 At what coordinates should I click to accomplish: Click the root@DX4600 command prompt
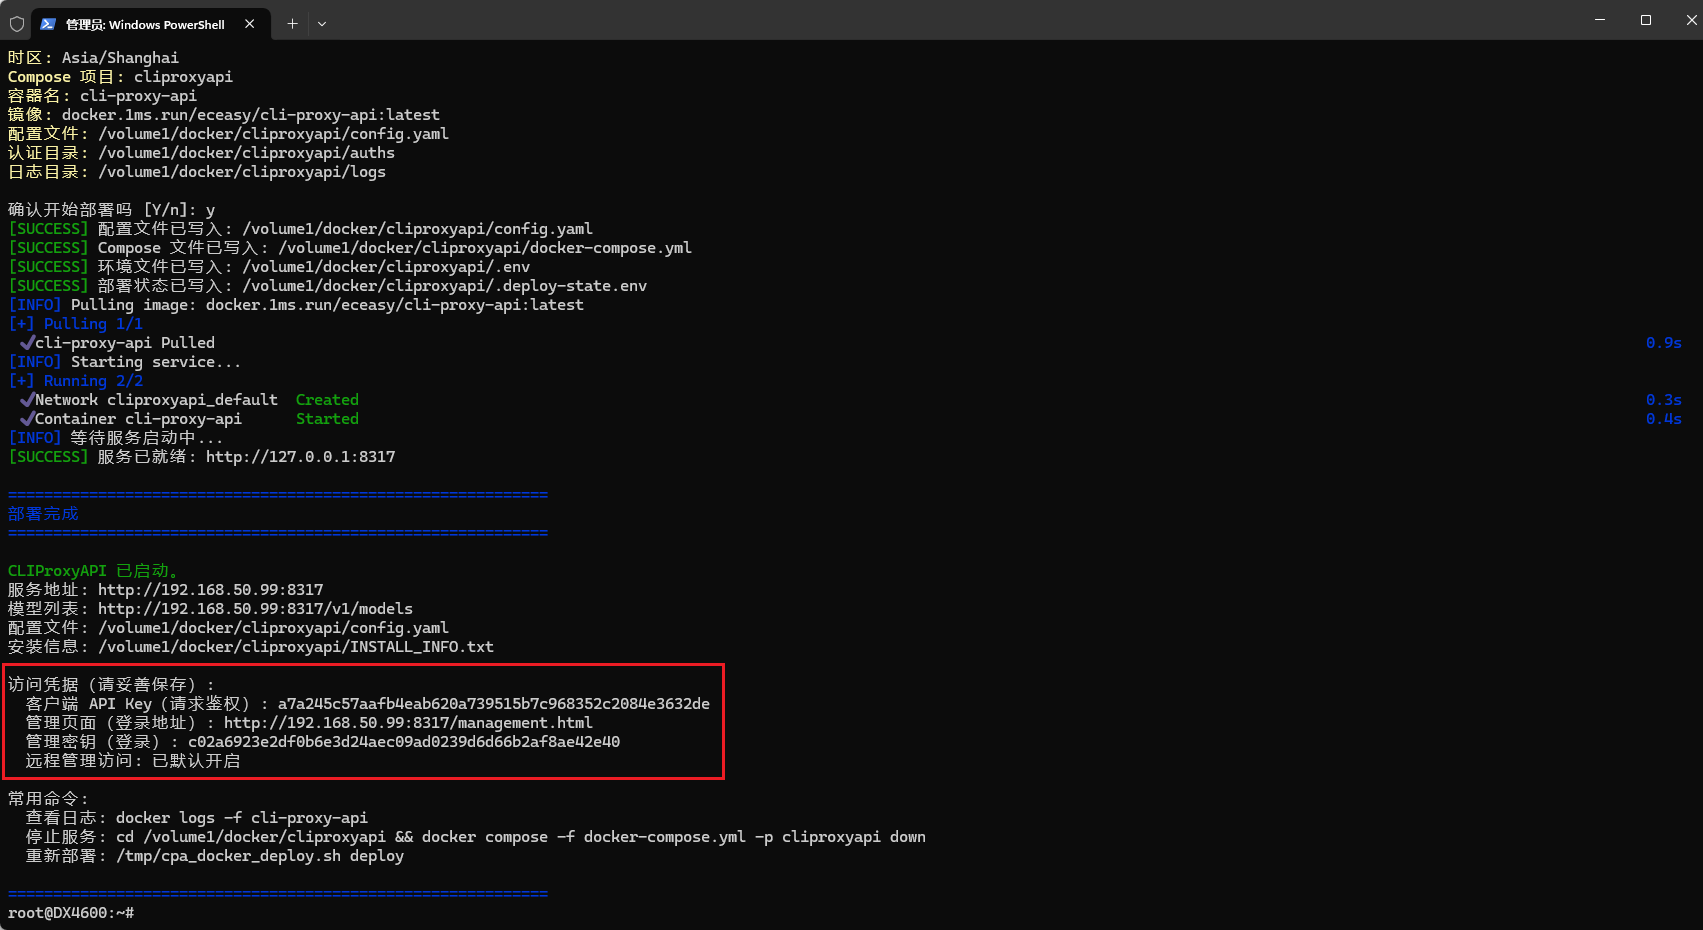coord(70,913)
